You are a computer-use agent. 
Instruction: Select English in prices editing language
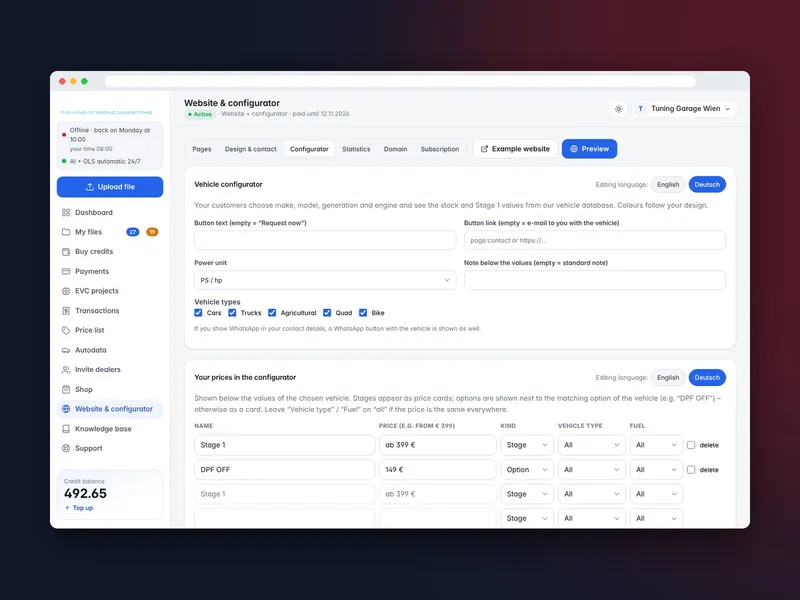668,378
